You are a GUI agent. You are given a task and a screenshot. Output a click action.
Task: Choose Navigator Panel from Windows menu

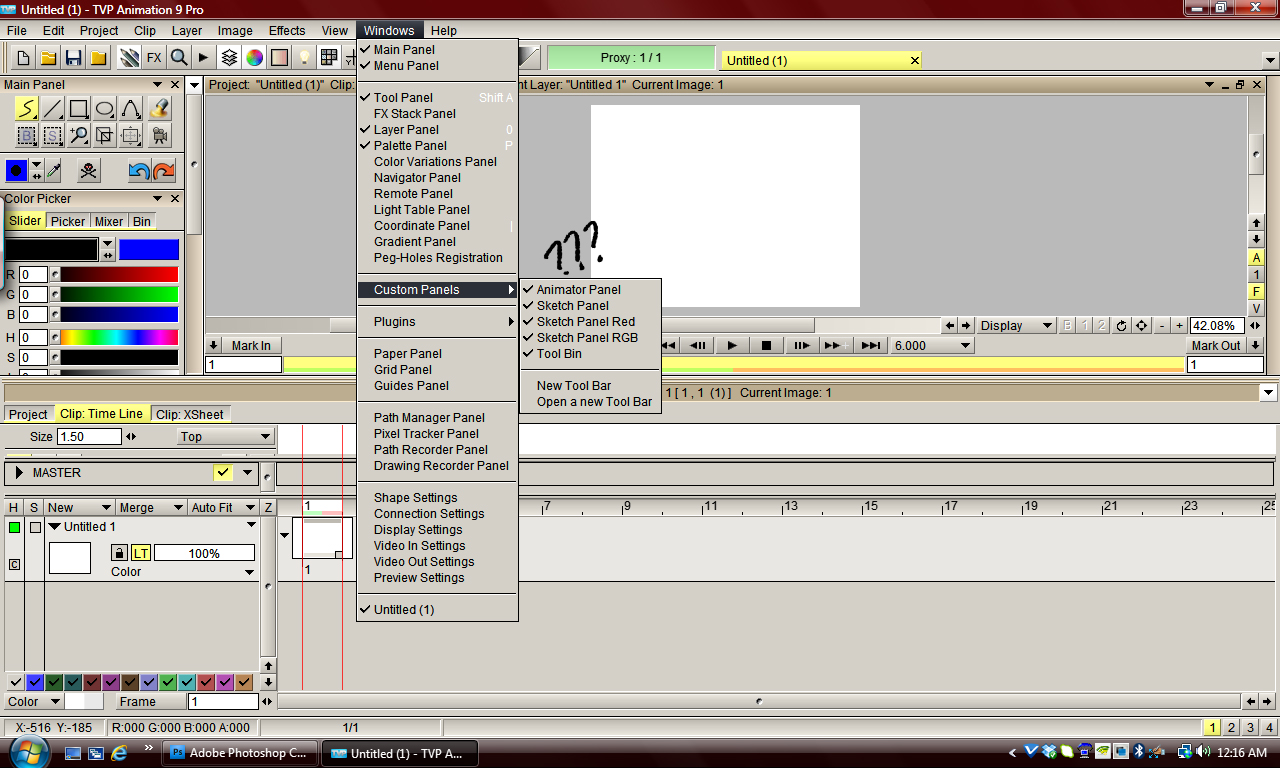click(x=438, y=177)
